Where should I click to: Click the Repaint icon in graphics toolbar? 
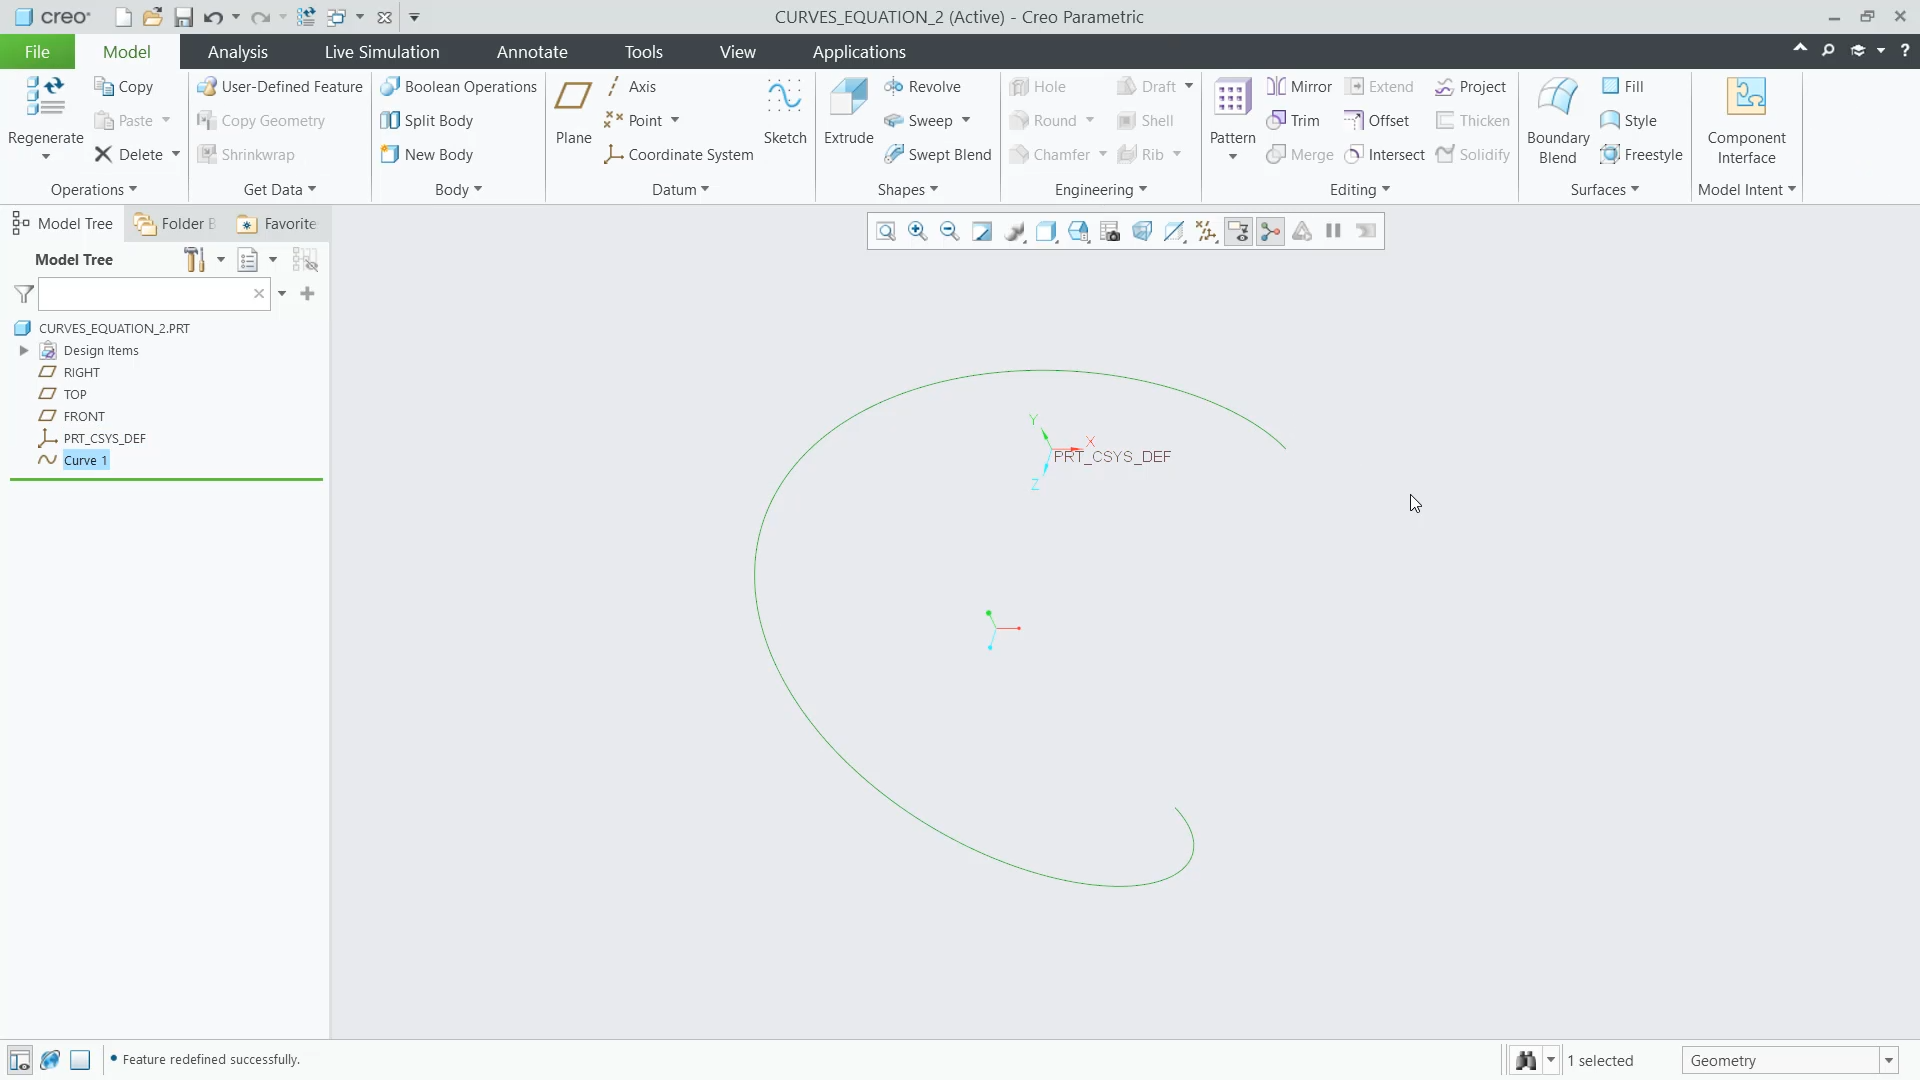(982, 232)
